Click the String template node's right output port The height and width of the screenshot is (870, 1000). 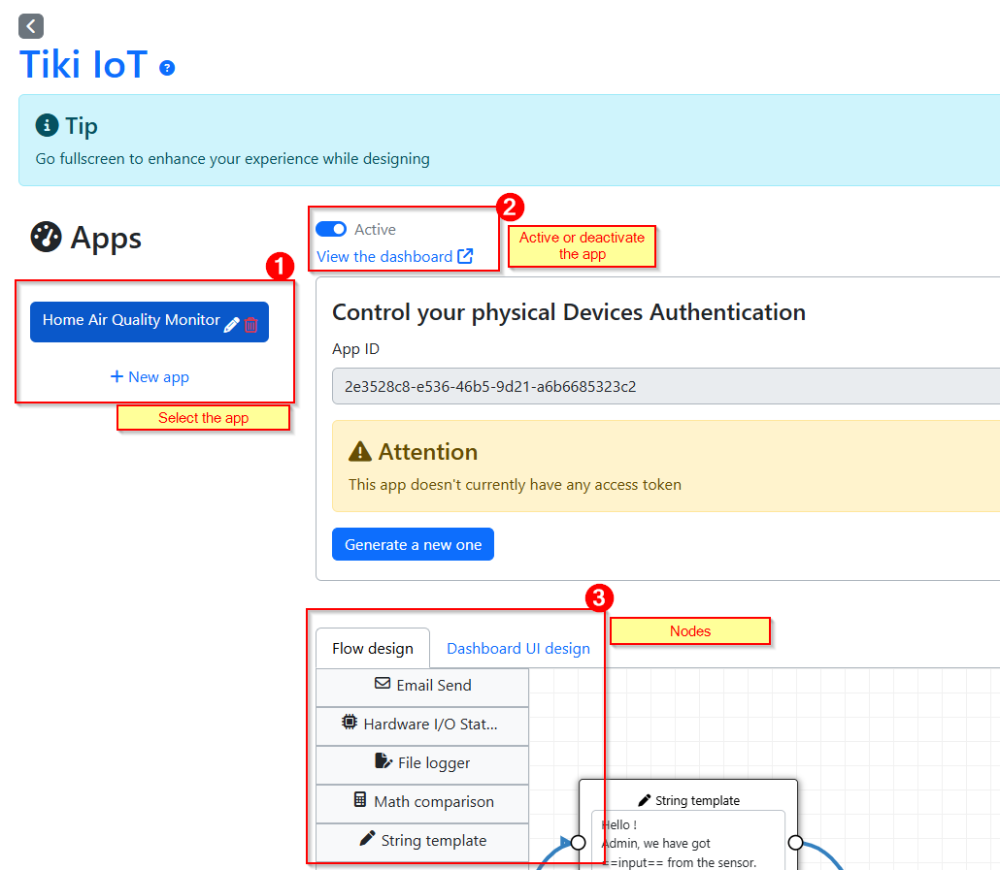point(795,842)
